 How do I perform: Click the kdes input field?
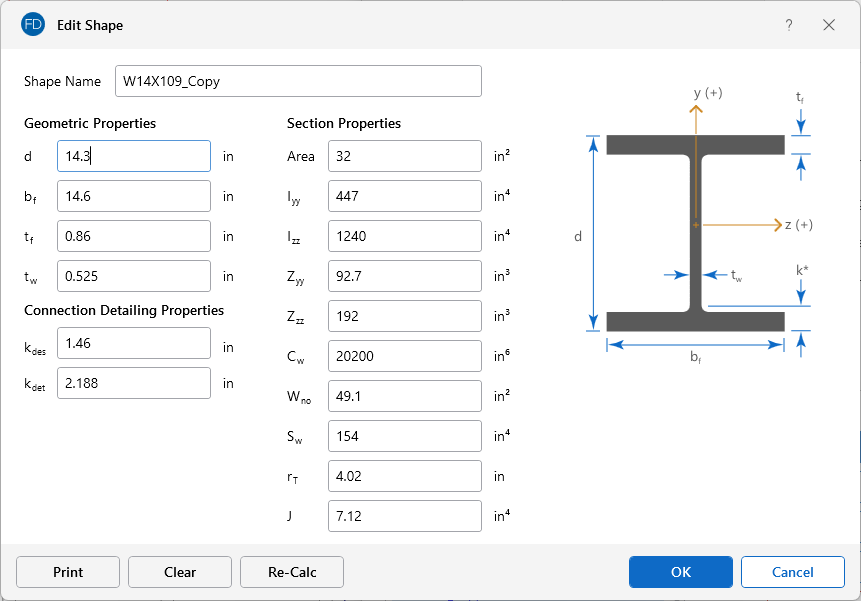(134, 343)
